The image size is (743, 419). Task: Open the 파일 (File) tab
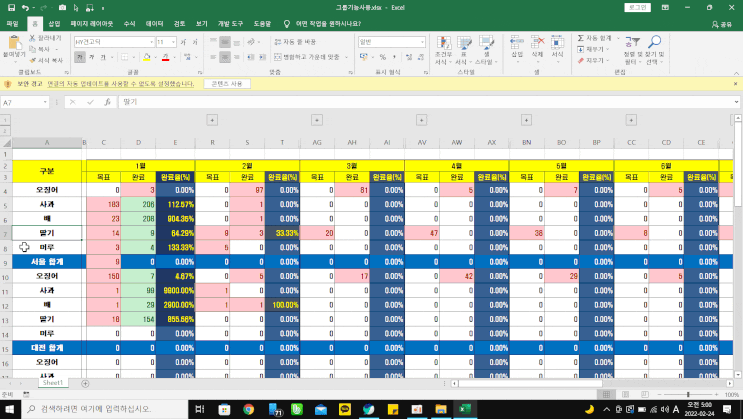click(x=12, y=24)
